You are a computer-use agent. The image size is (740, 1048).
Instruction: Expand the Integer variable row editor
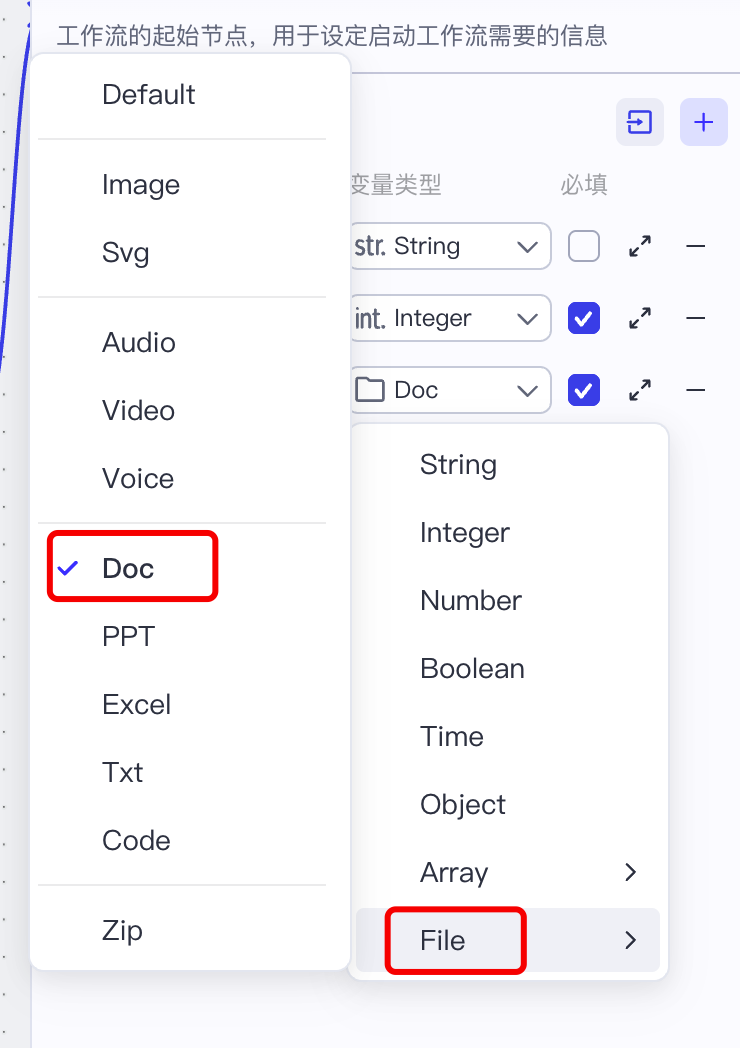640,318
